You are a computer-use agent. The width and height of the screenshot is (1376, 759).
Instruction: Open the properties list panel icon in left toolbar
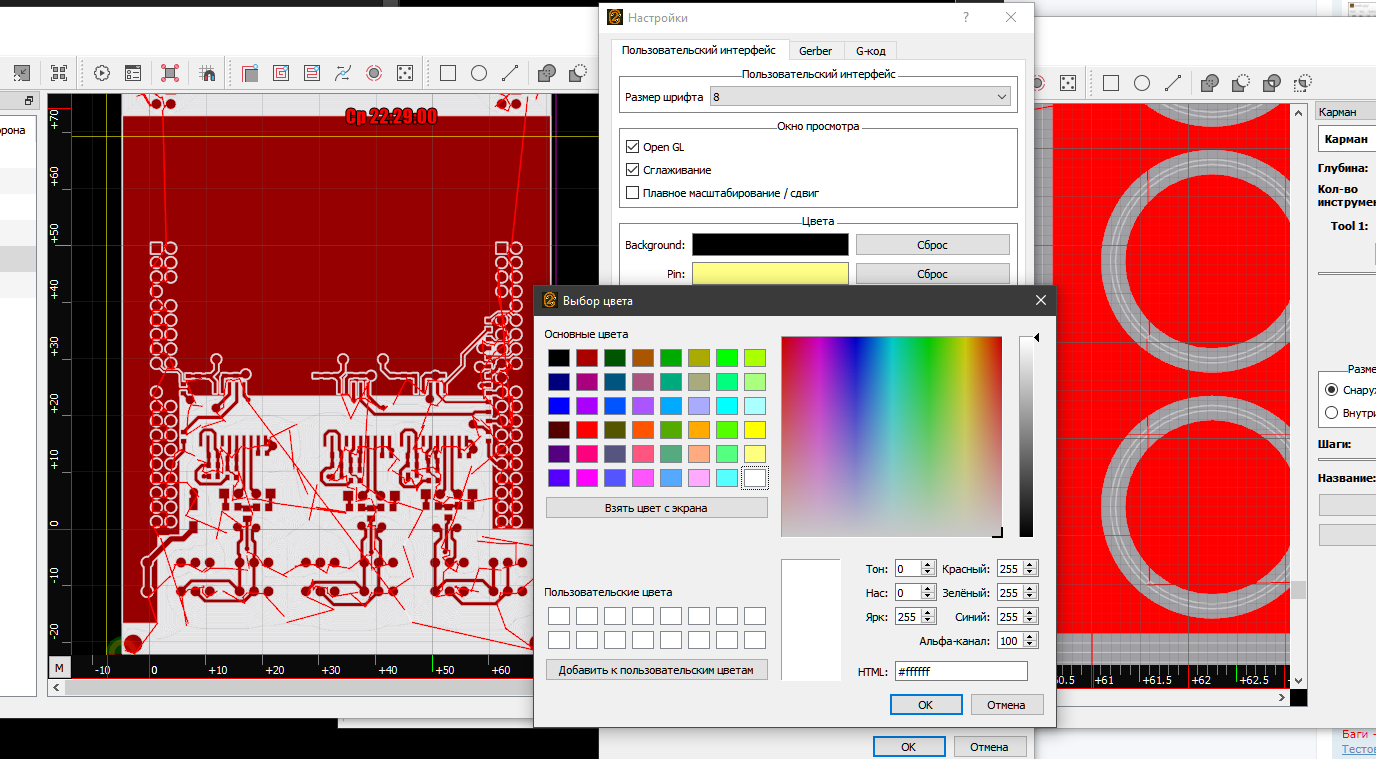tap(133, 73)
